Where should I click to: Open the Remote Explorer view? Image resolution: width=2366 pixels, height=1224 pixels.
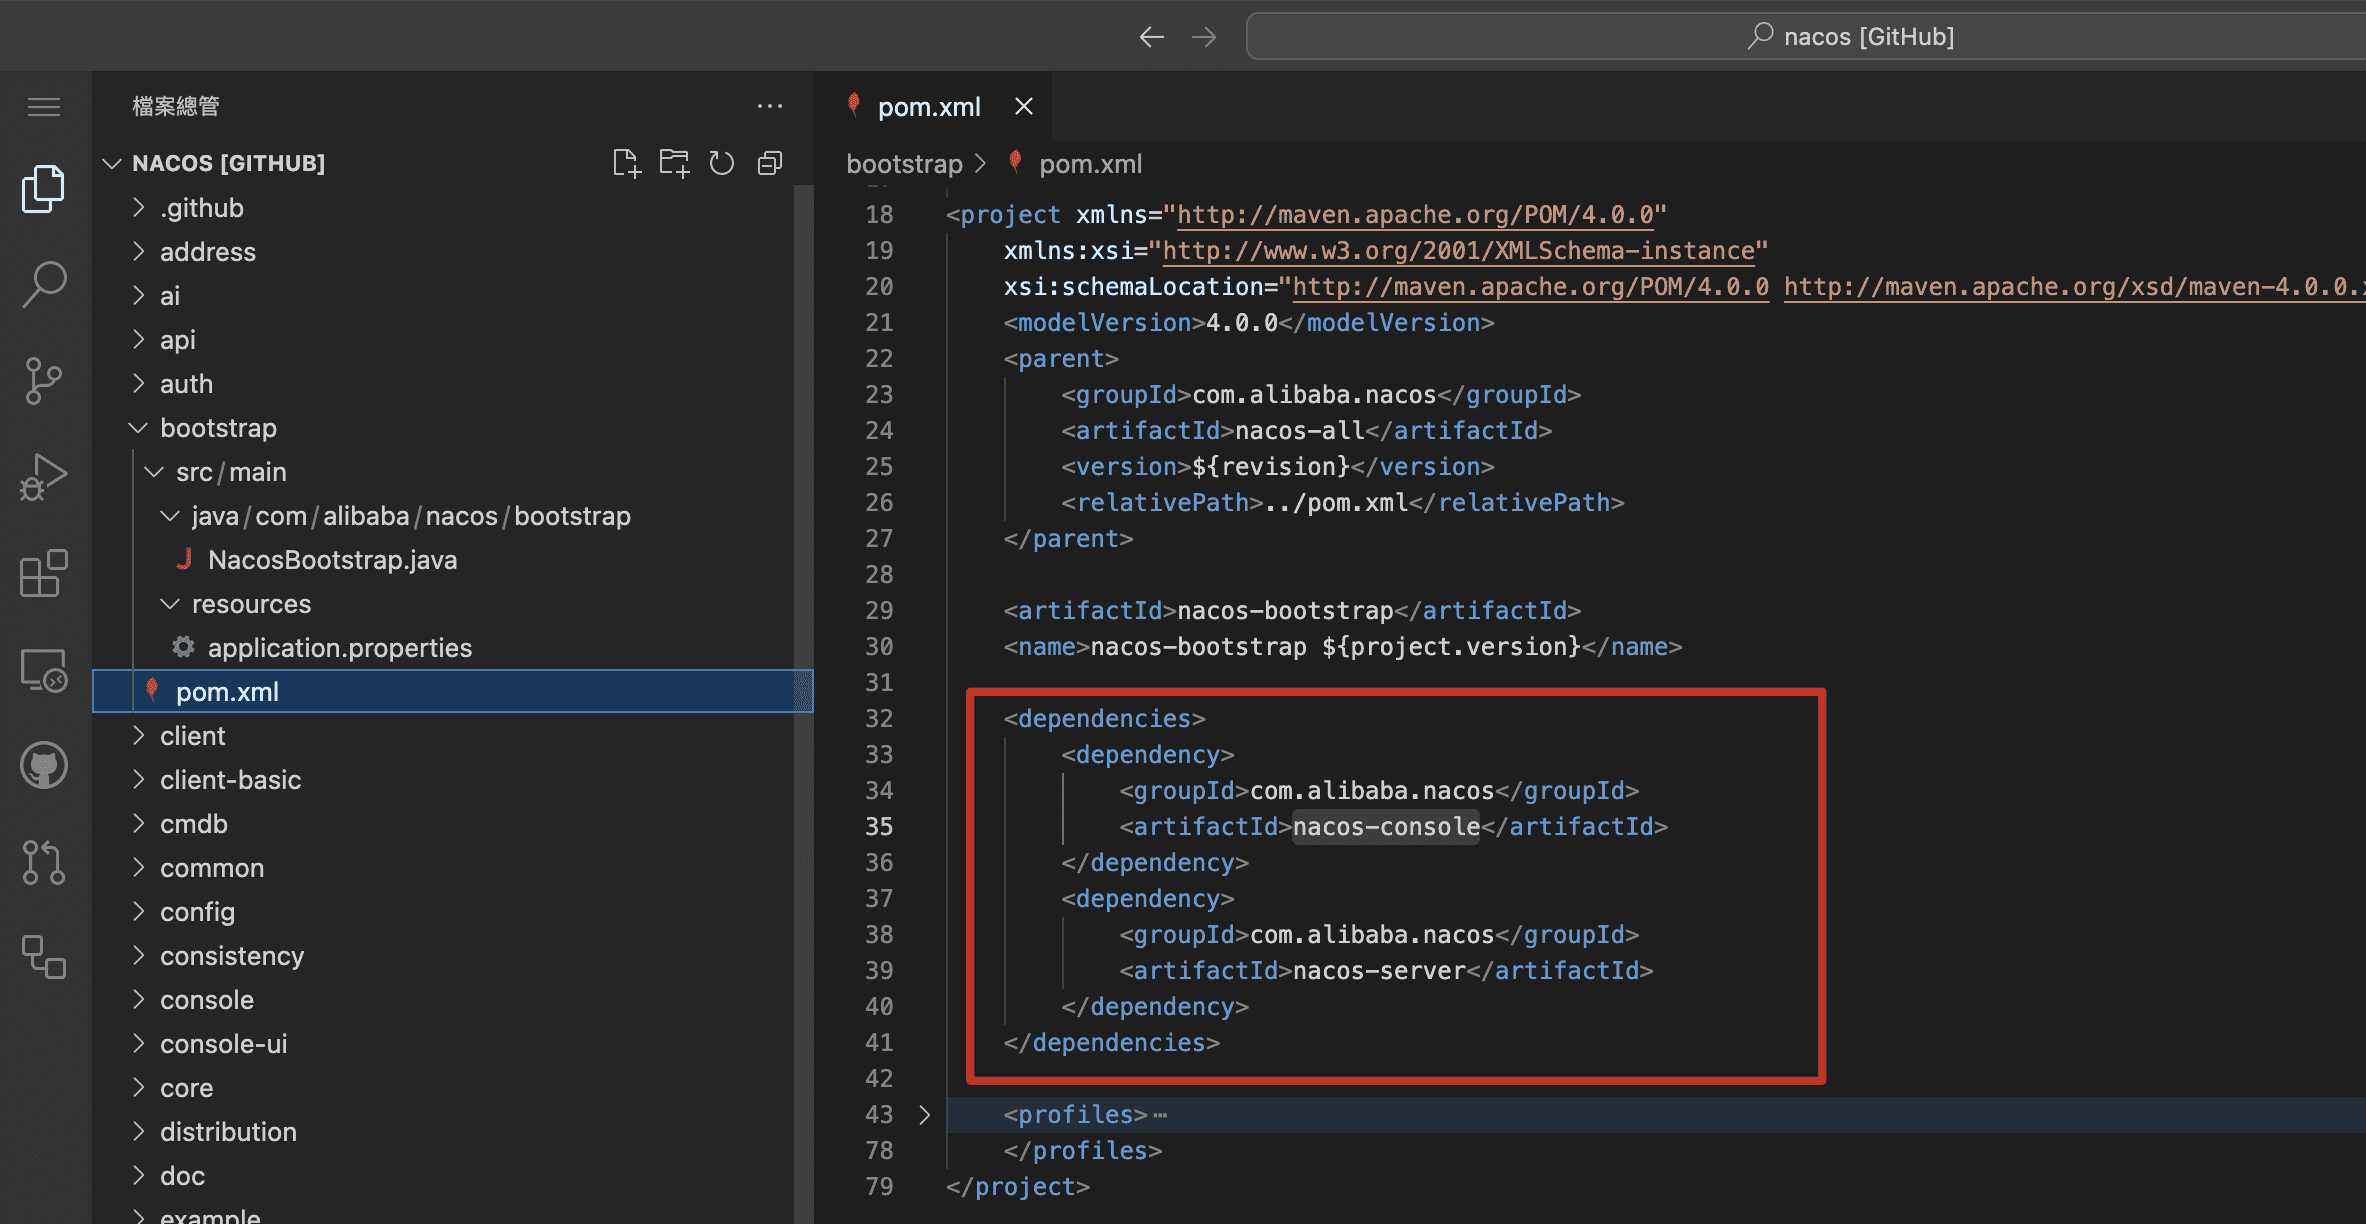(44, 669)
